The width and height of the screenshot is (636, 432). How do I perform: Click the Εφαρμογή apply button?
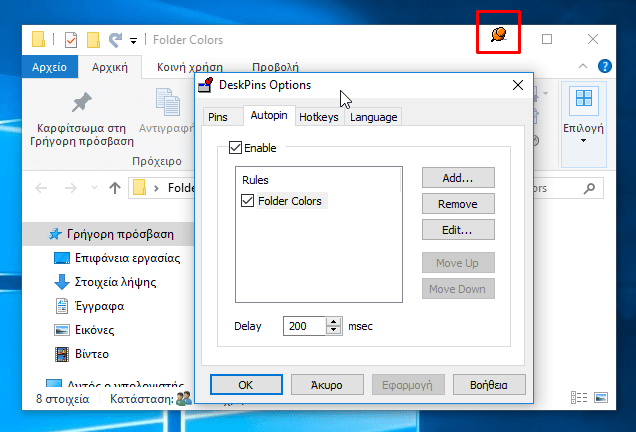coord(408,385)
